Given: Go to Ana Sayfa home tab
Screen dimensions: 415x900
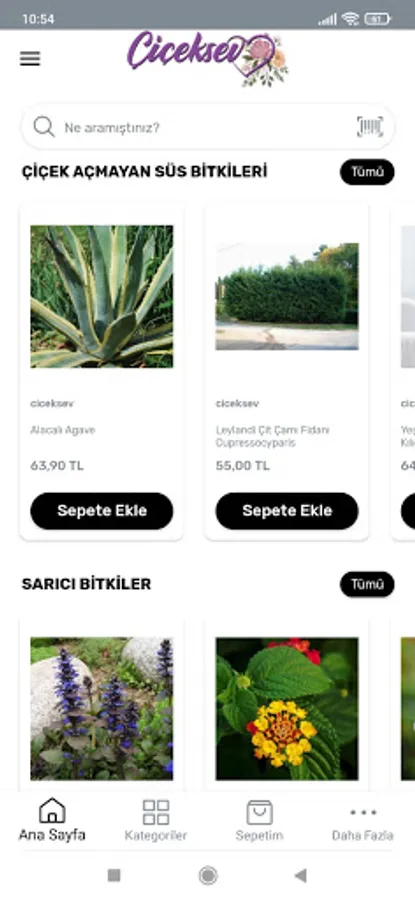Looking at the screenshot, I should [52, 820].
